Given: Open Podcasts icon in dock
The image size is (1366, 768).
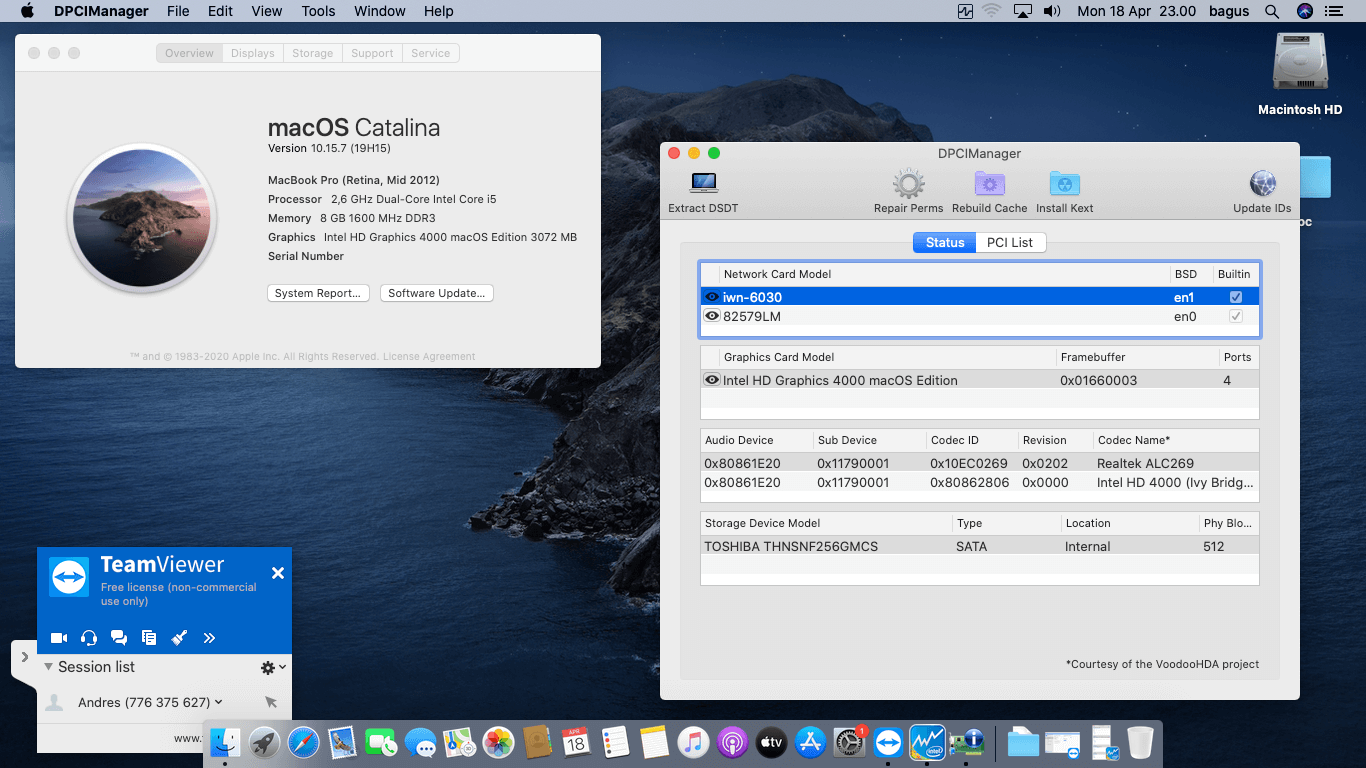Looking at the screenshot, I should [732, 742].
